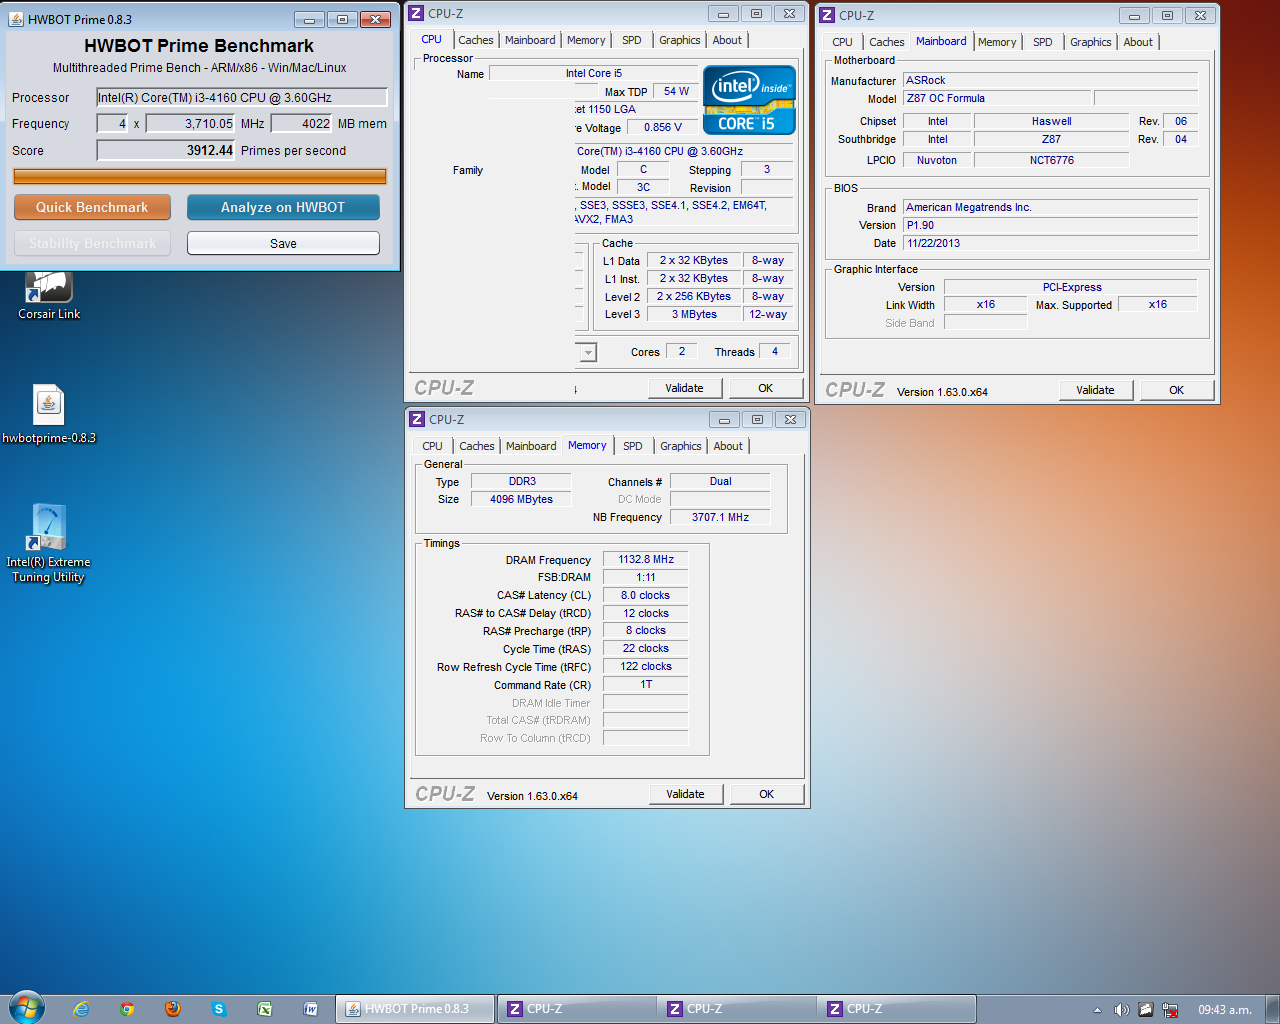The height and width of the screenshot is (1024, 1280).
Task: Click Analyze on HWBOT button
Action: (x=283, y=207)
